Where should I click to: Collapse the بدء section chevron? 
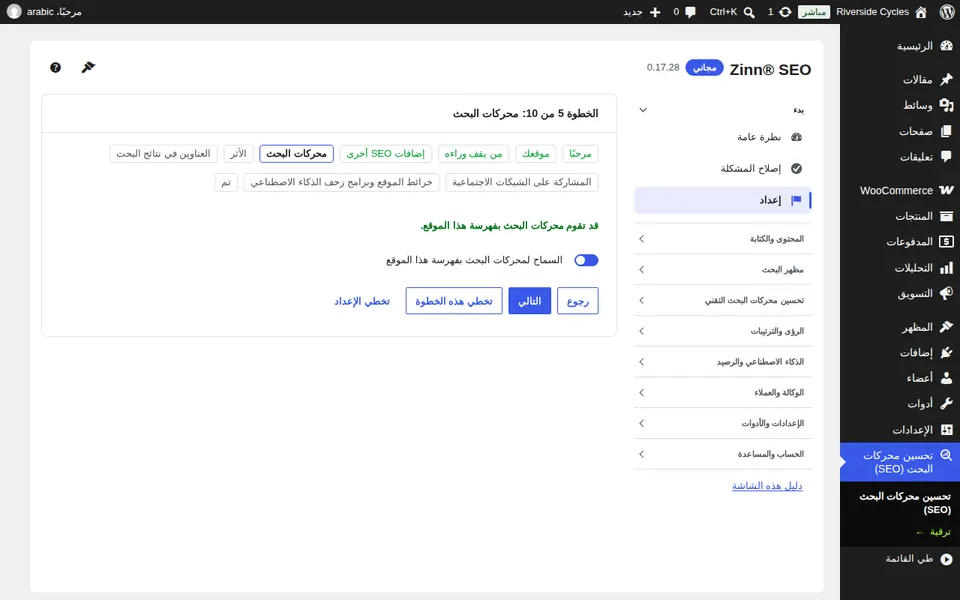643,110
